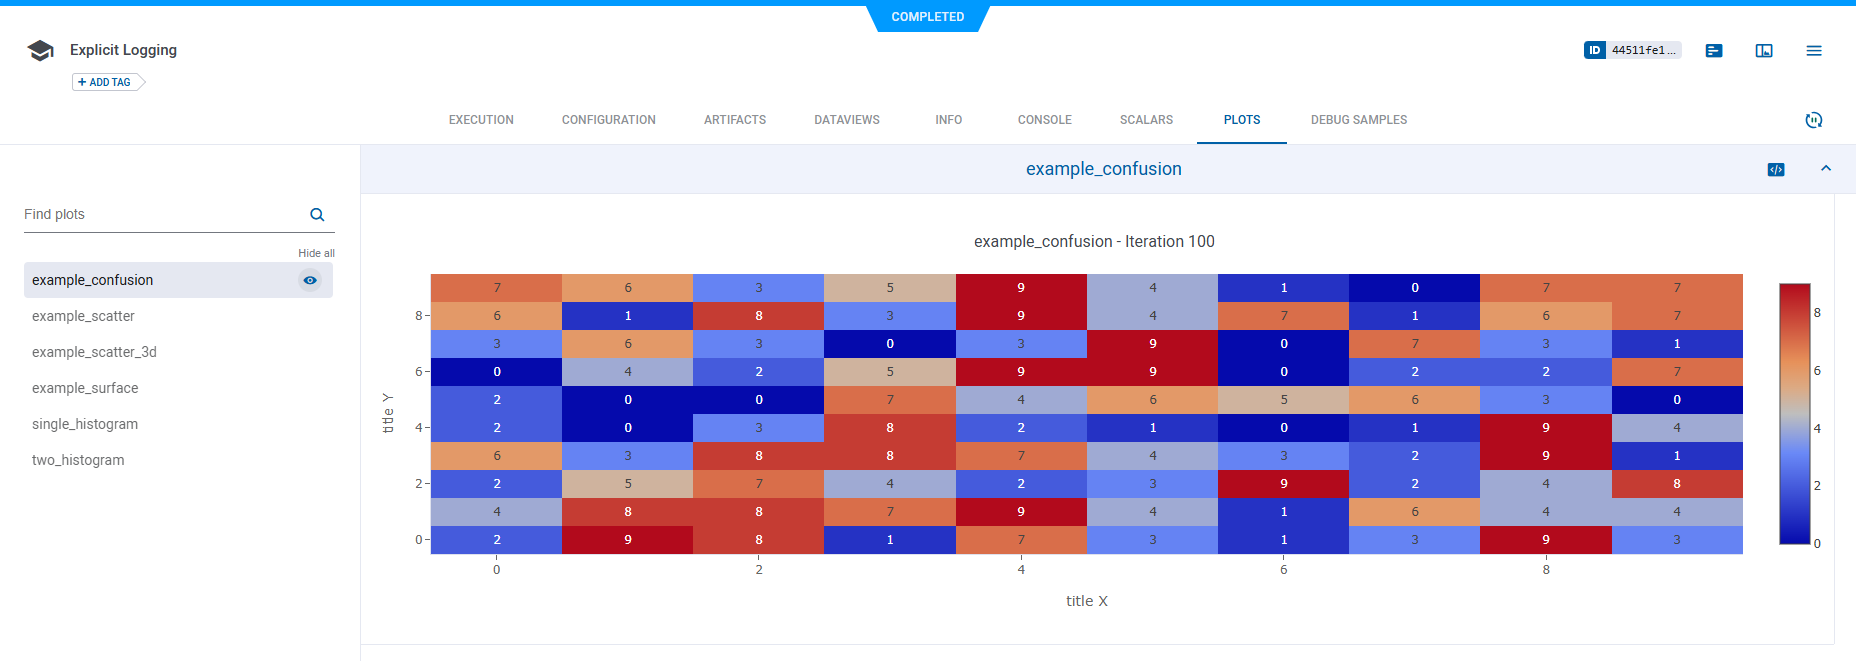Click the search magnifier icon
Screen dimensions: 1856x661
(317, 215)
